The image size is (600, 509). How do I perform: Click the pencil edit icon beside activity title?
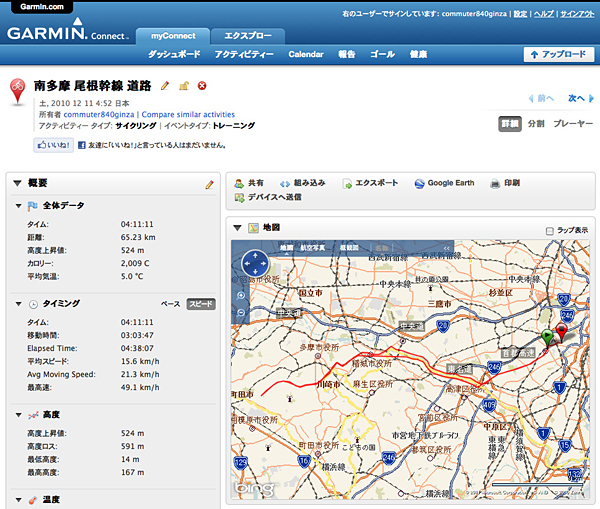[x=165, y=86]
